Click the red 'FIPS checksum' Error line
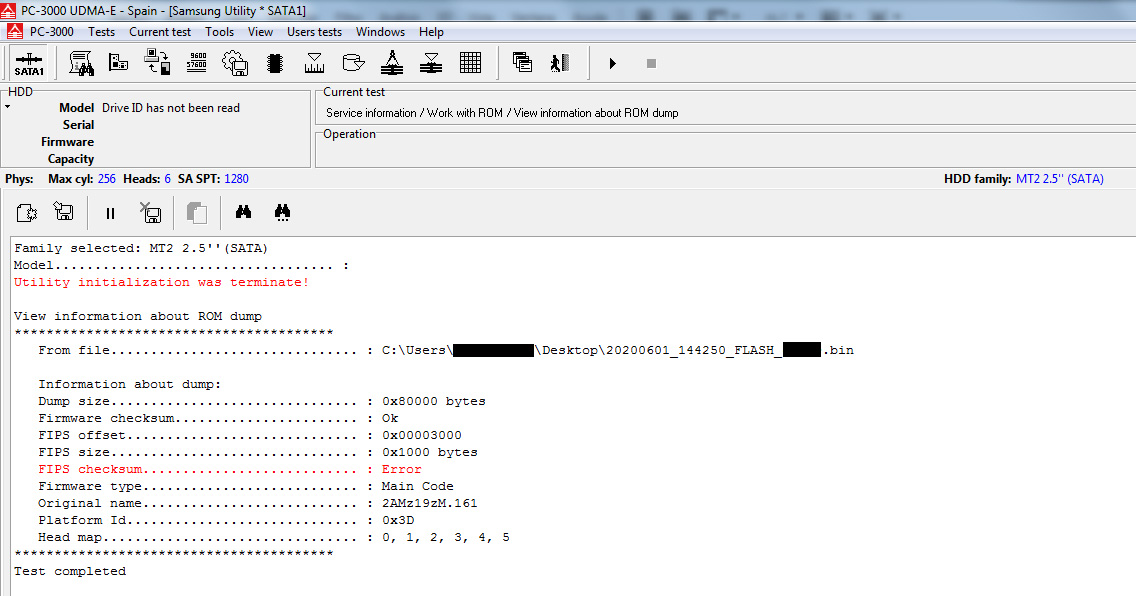1136x596 pixels. 230,469
